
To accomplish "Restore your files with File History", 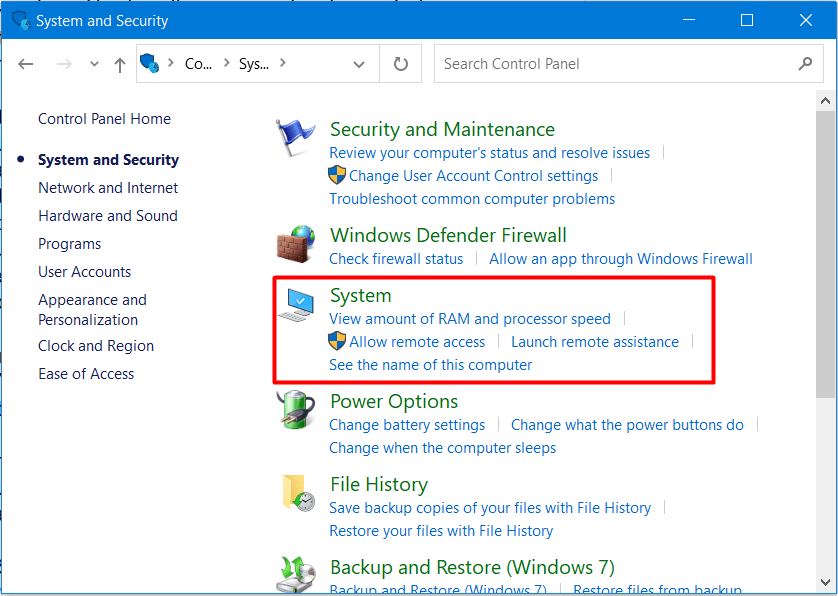I will click(441, 531).
